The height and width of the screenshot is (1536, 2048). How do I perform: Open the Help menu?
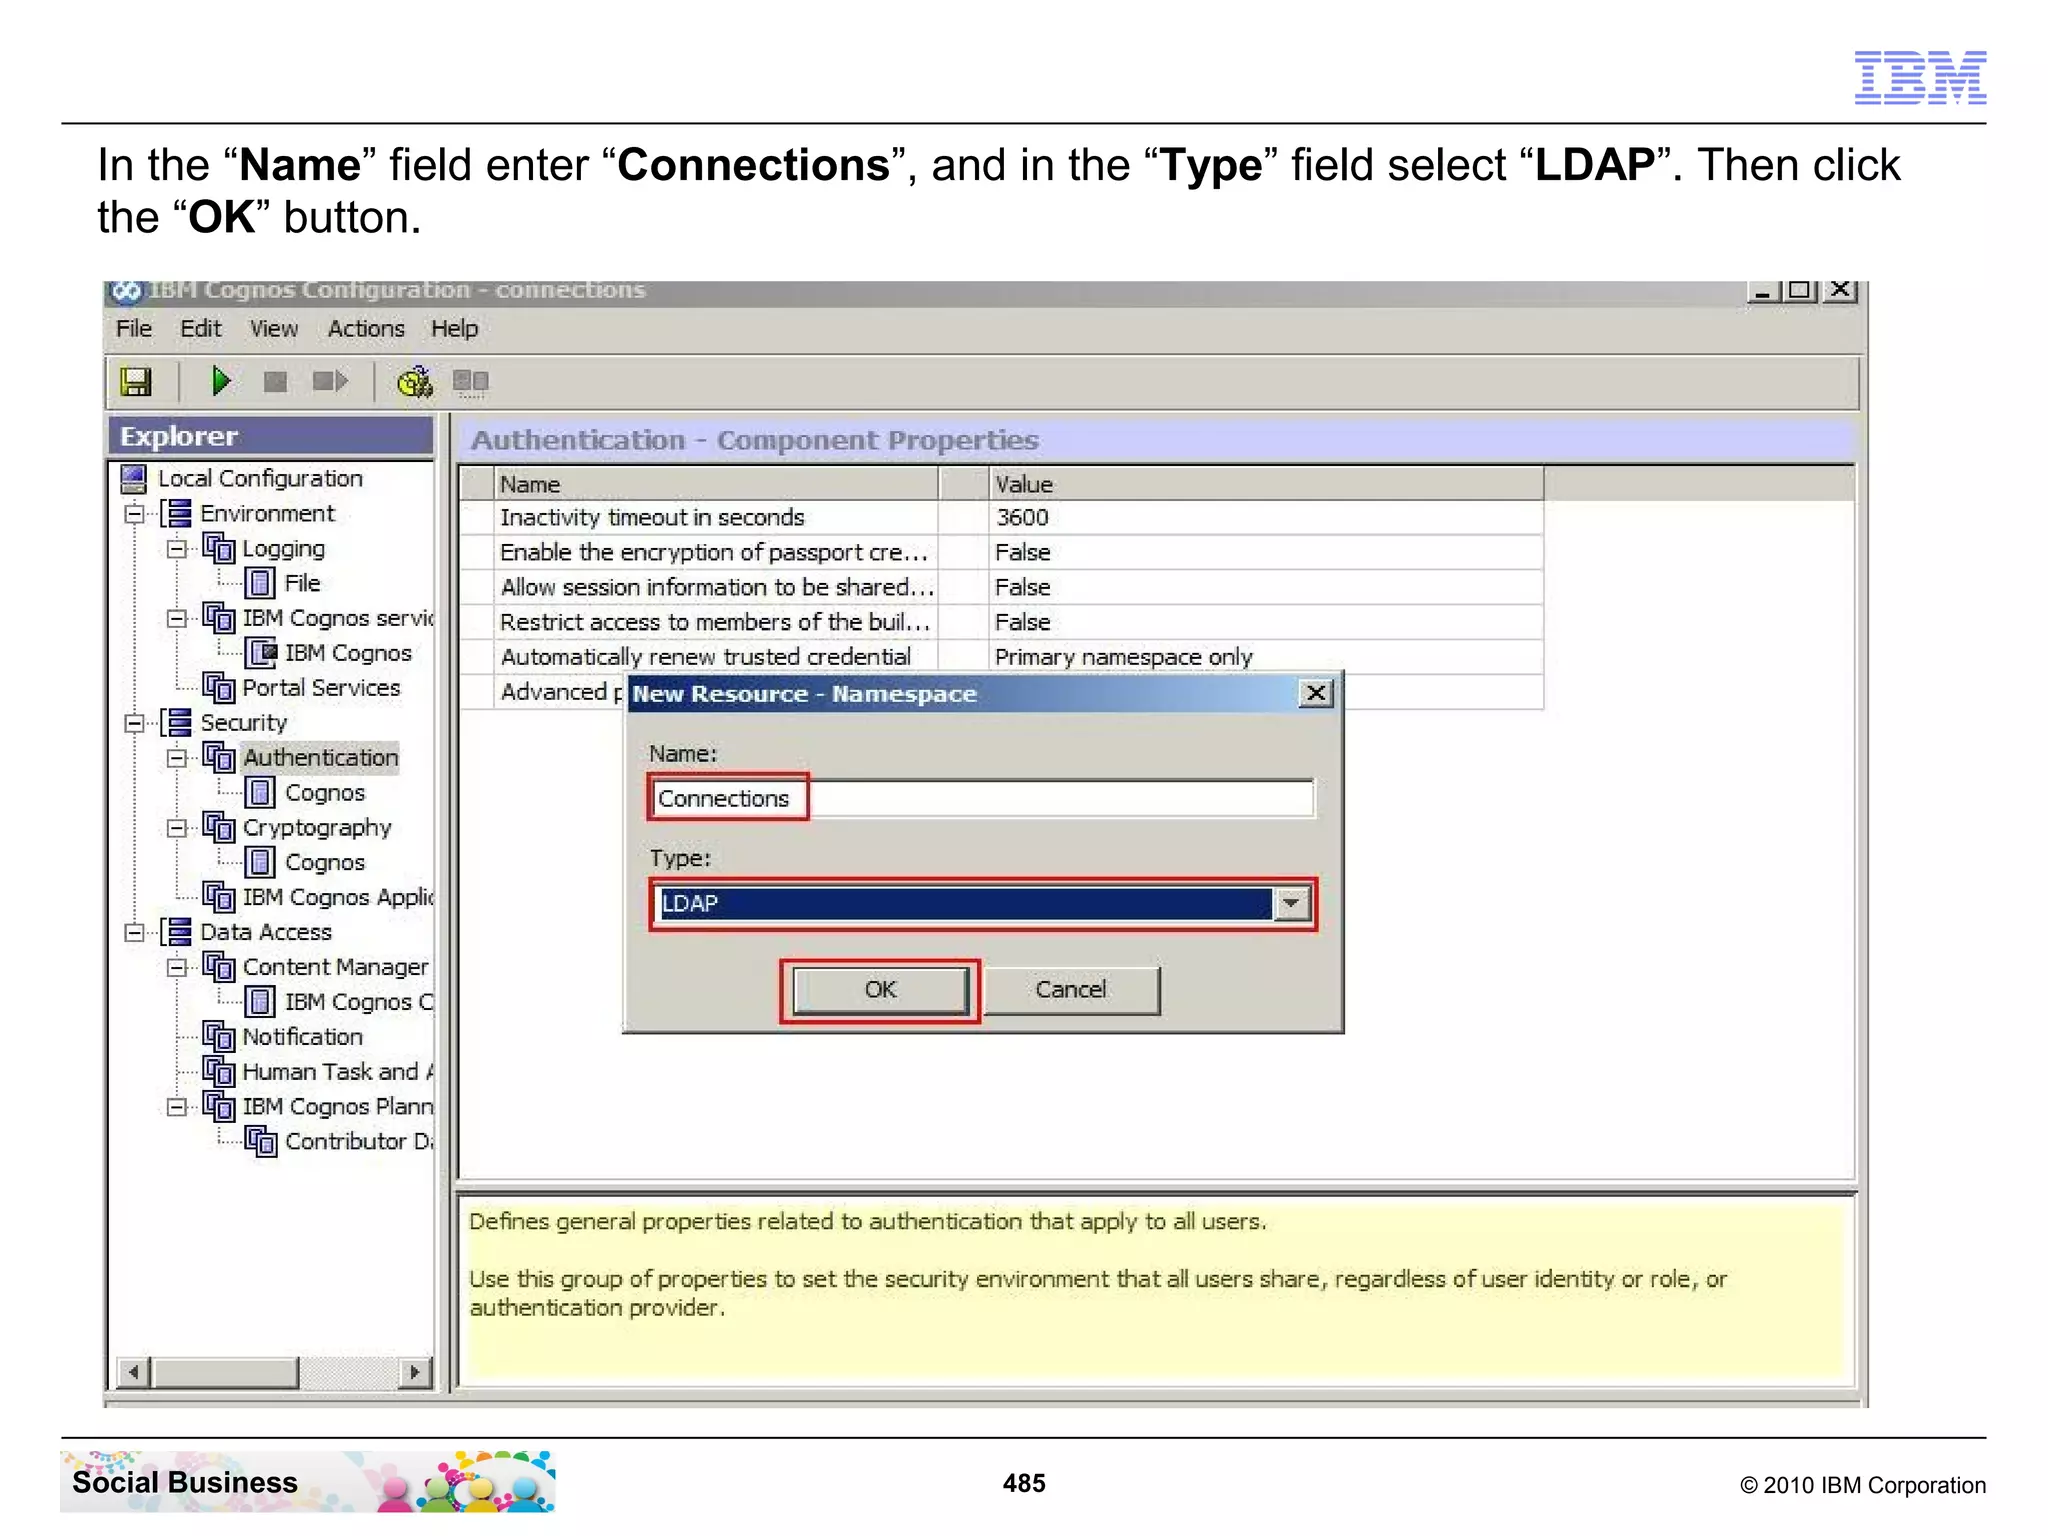pyautogui.click(x=454, y=329)
